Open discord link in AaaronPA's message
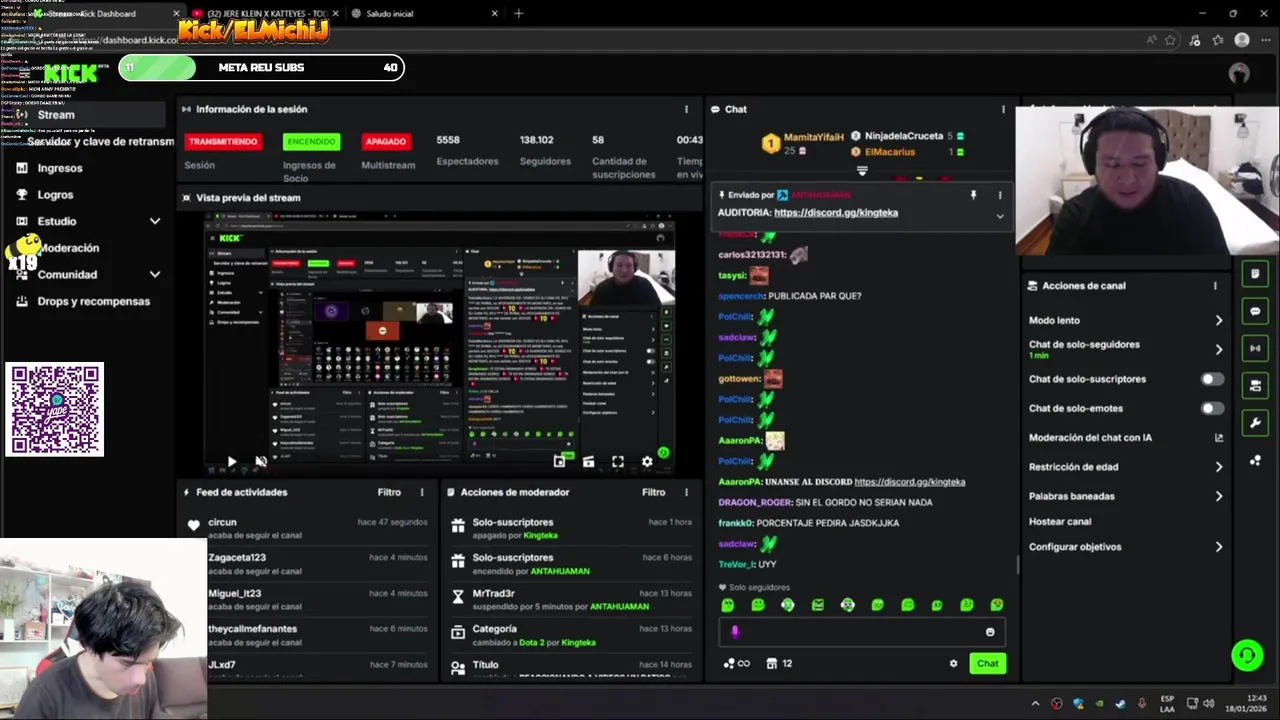The image size is (1280, 720). pos(910,482)
